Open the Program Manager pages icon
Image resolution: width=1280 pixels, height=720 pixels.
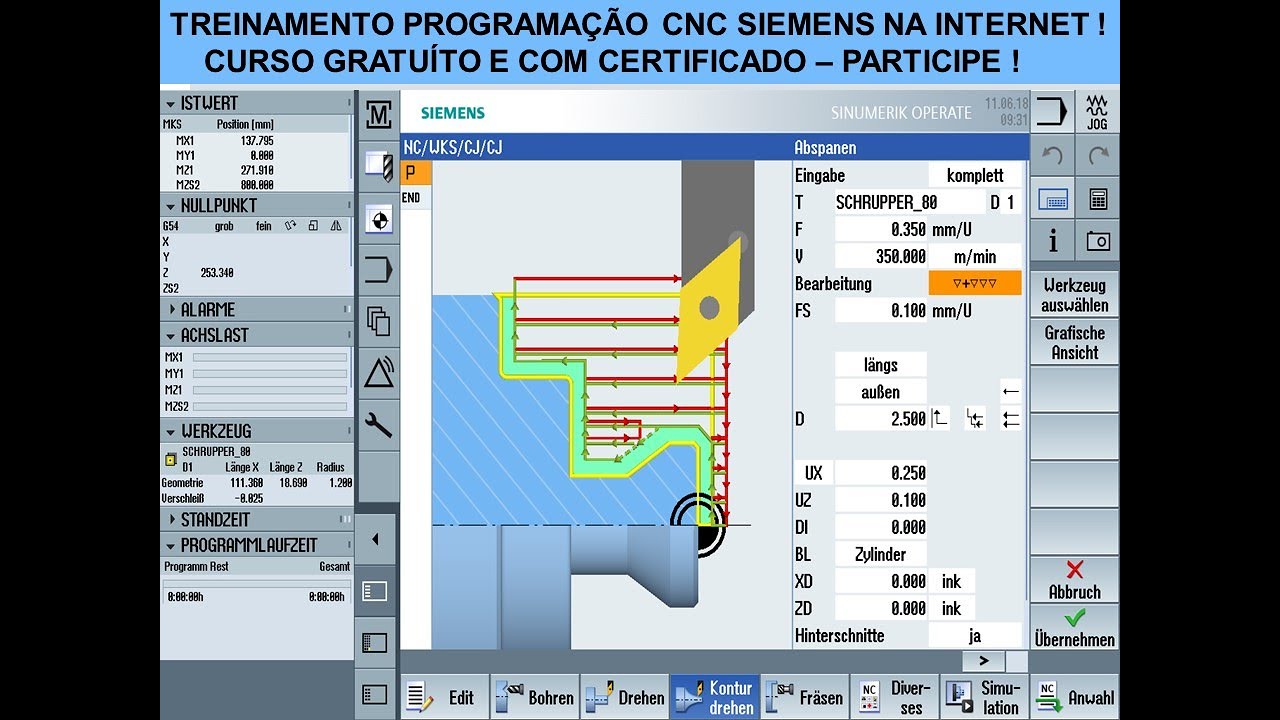pyautogui.click(x=378, y=322)
